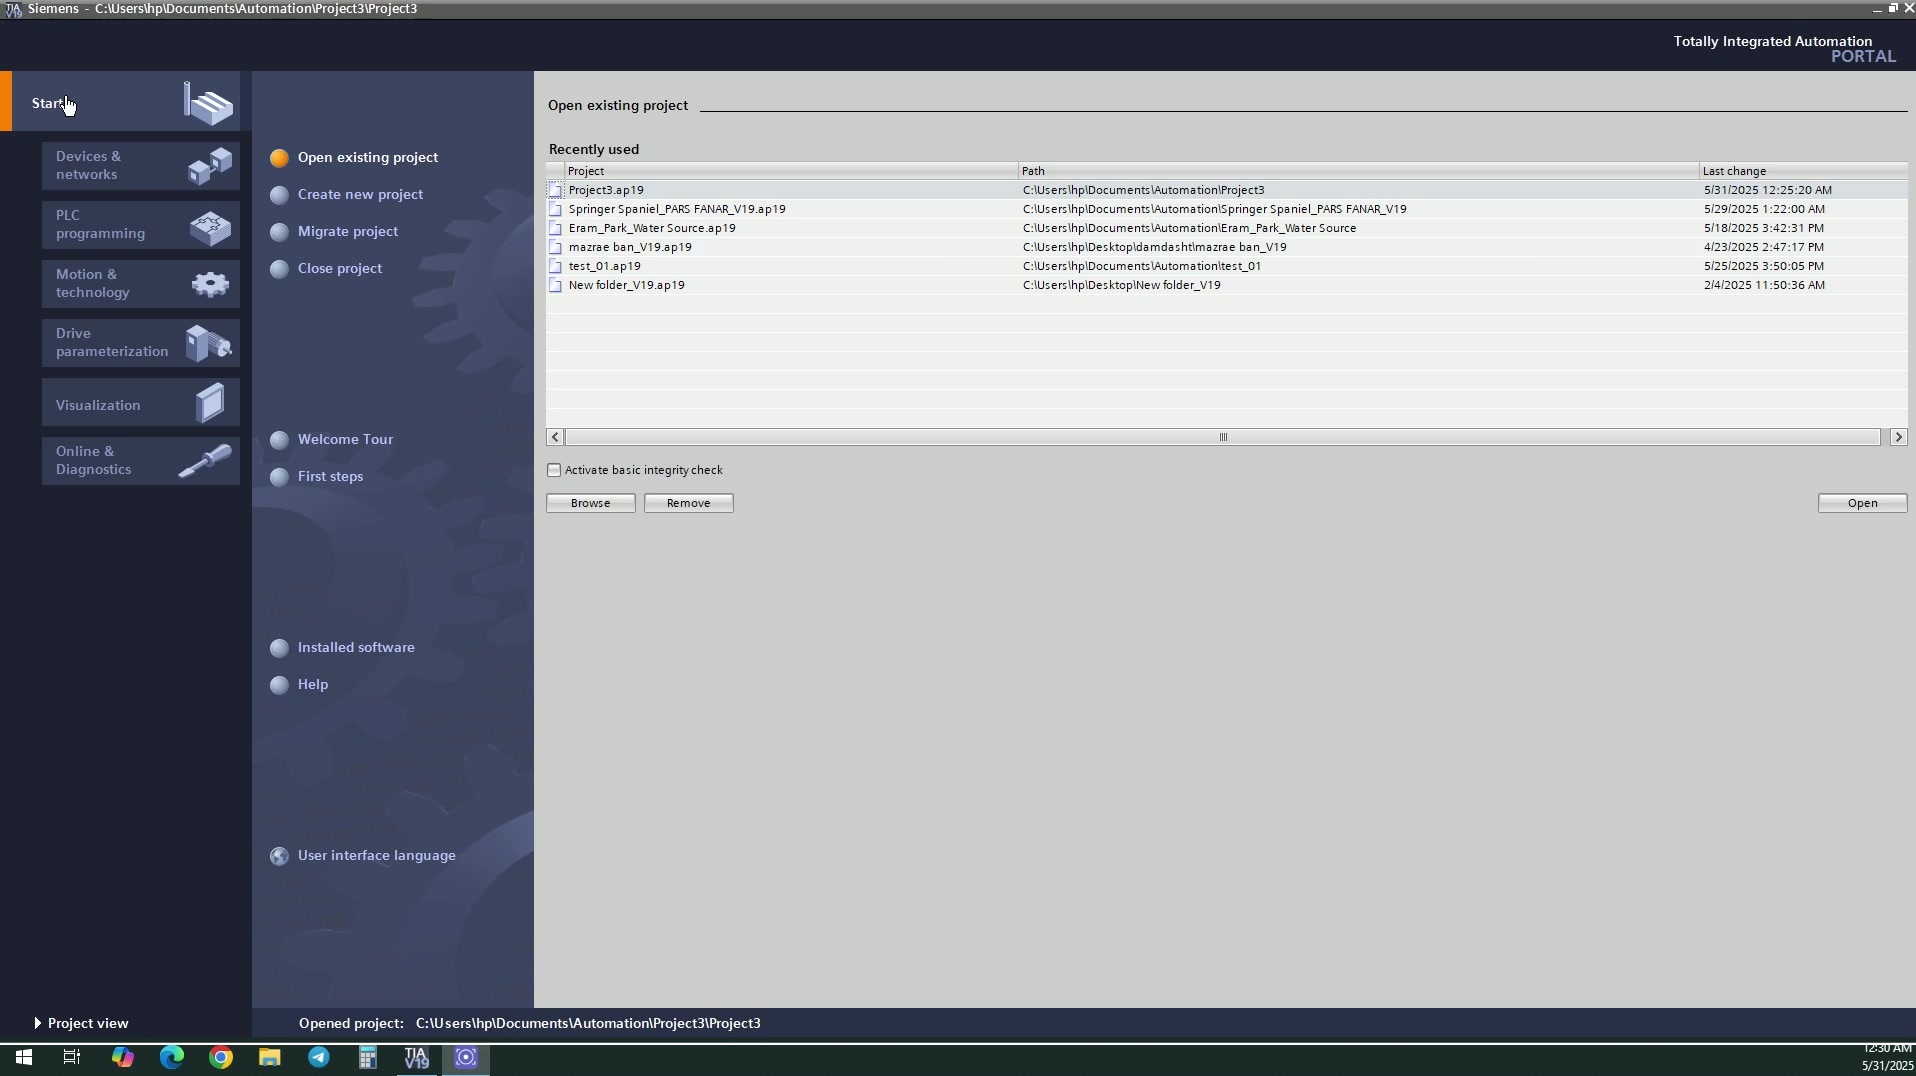Open First steps
Screen dimensions: 1916x1076
[330, 477]
